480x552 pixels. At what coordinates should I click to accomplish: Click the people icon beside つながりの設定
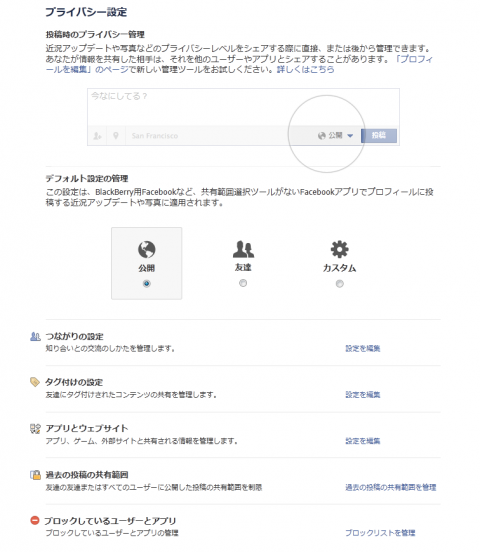point(35,337)
